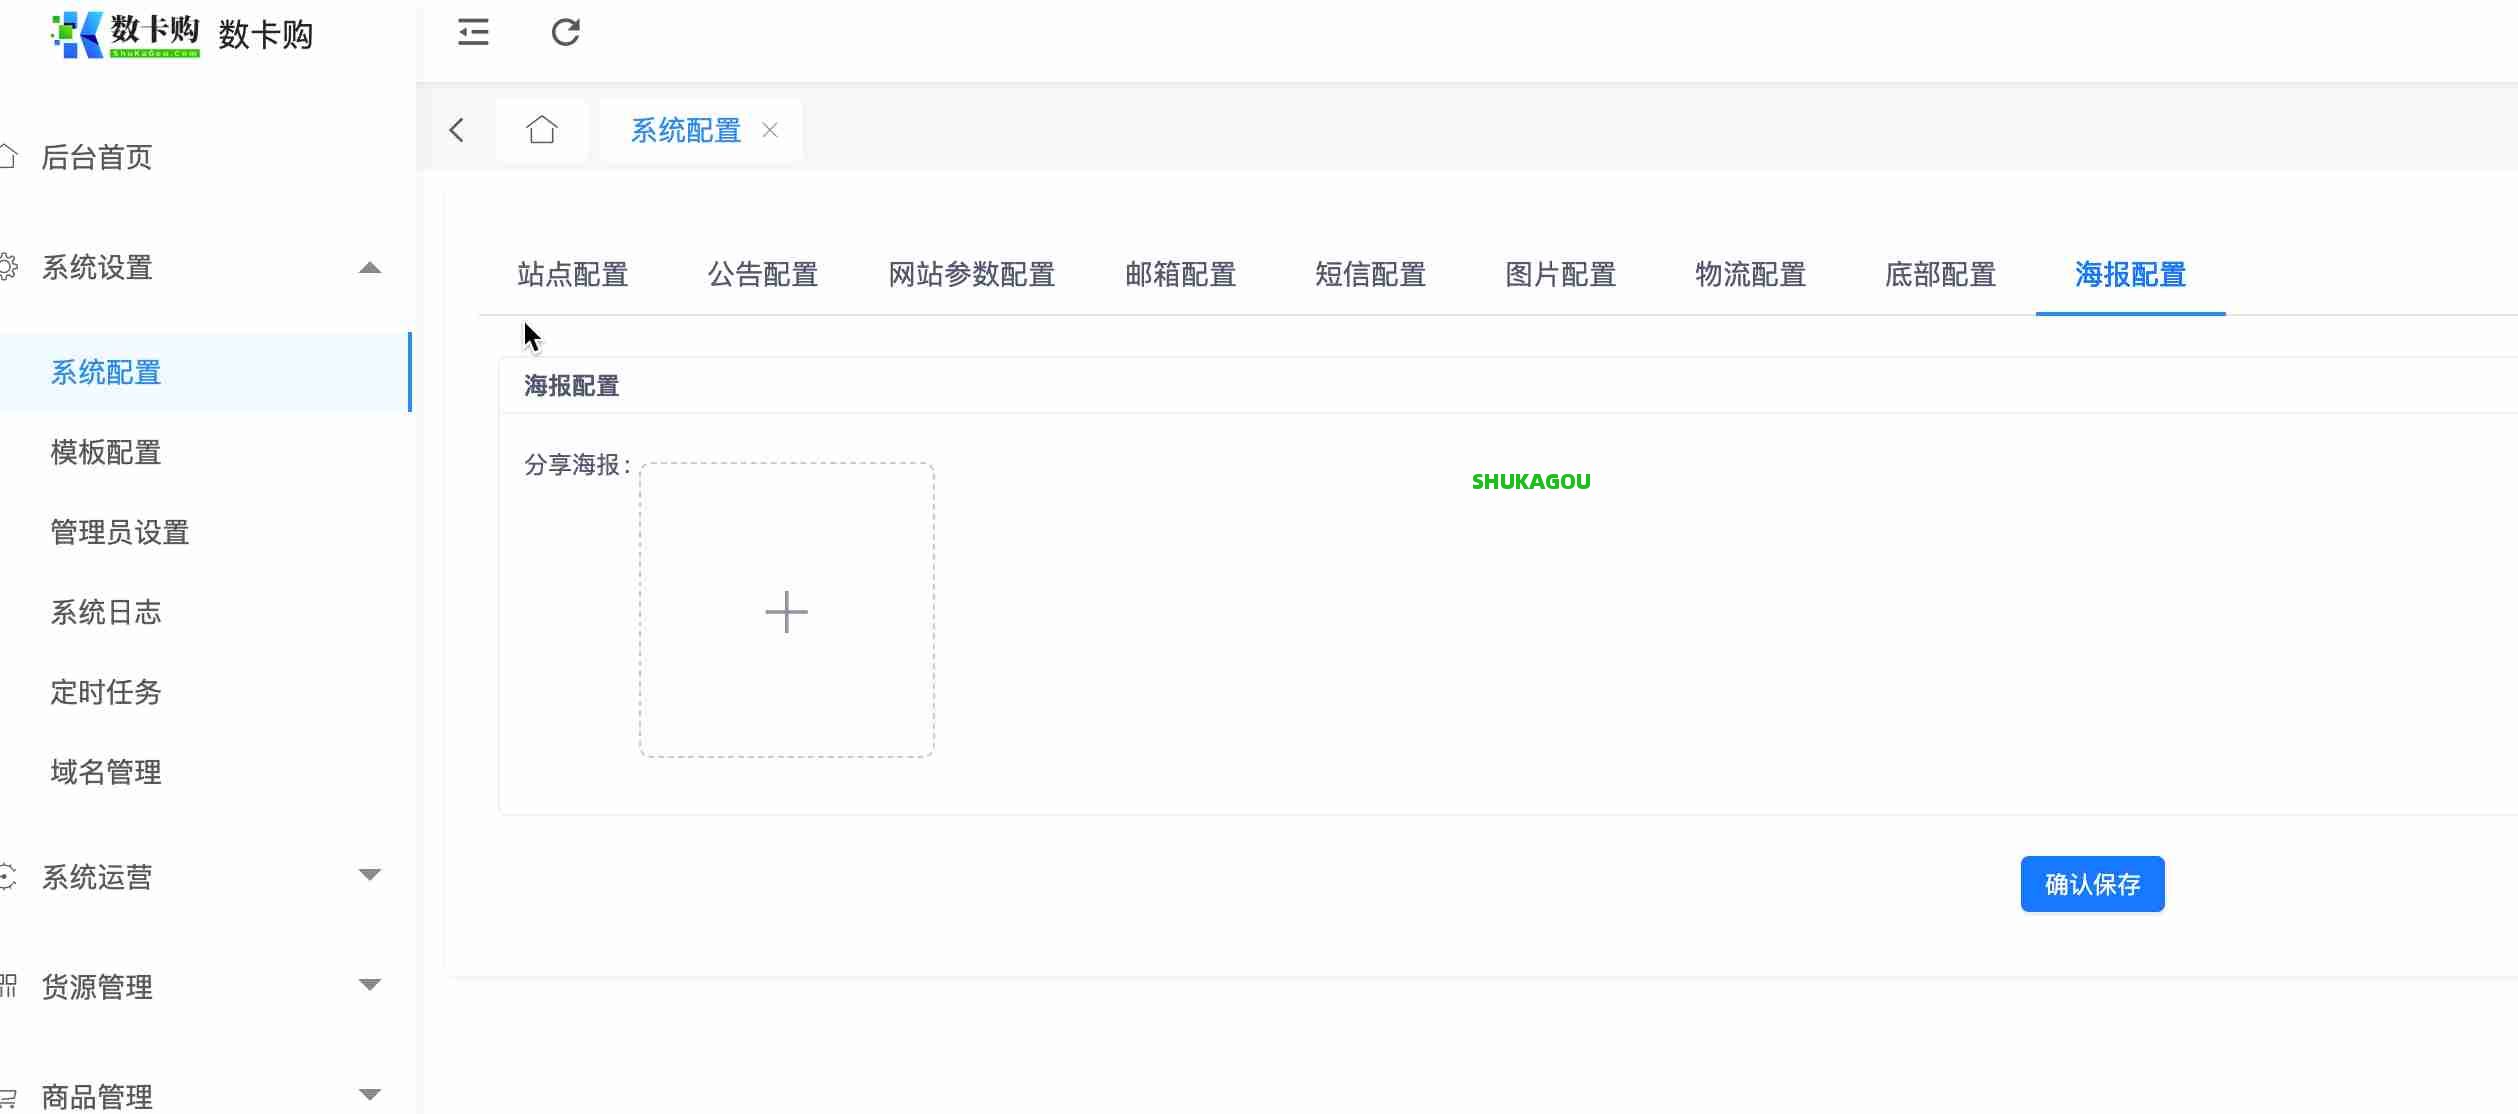Click the sidebar collapse icon in the toolbar
This screenshot has width=2518, height=1114.
471,33
